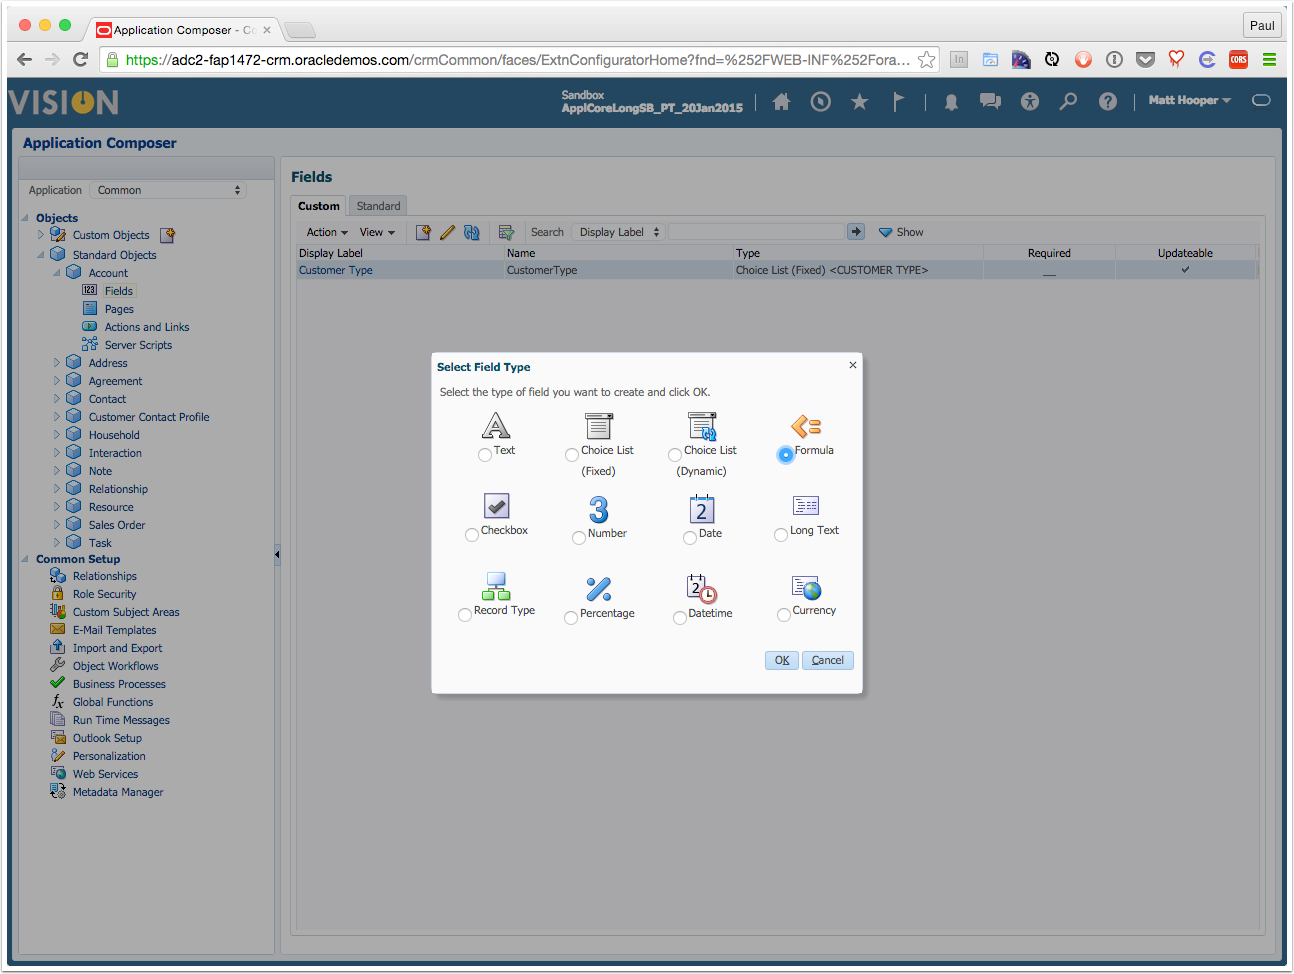
Task: Select the Customer Type row
Action: point(777,270)
